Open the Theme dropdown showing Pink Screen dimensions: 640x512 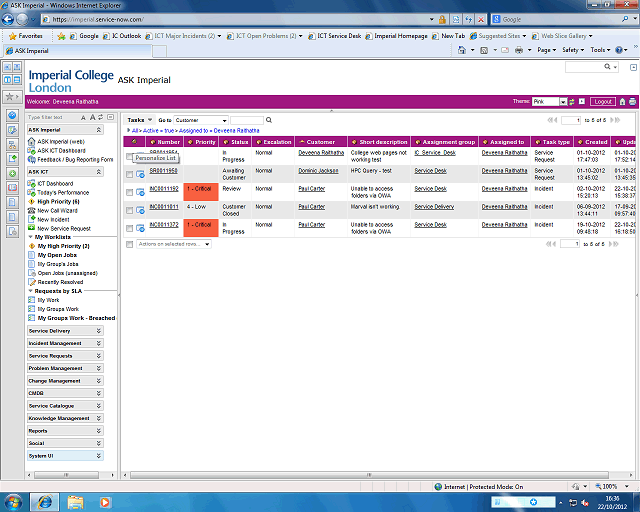click(563, 101)
